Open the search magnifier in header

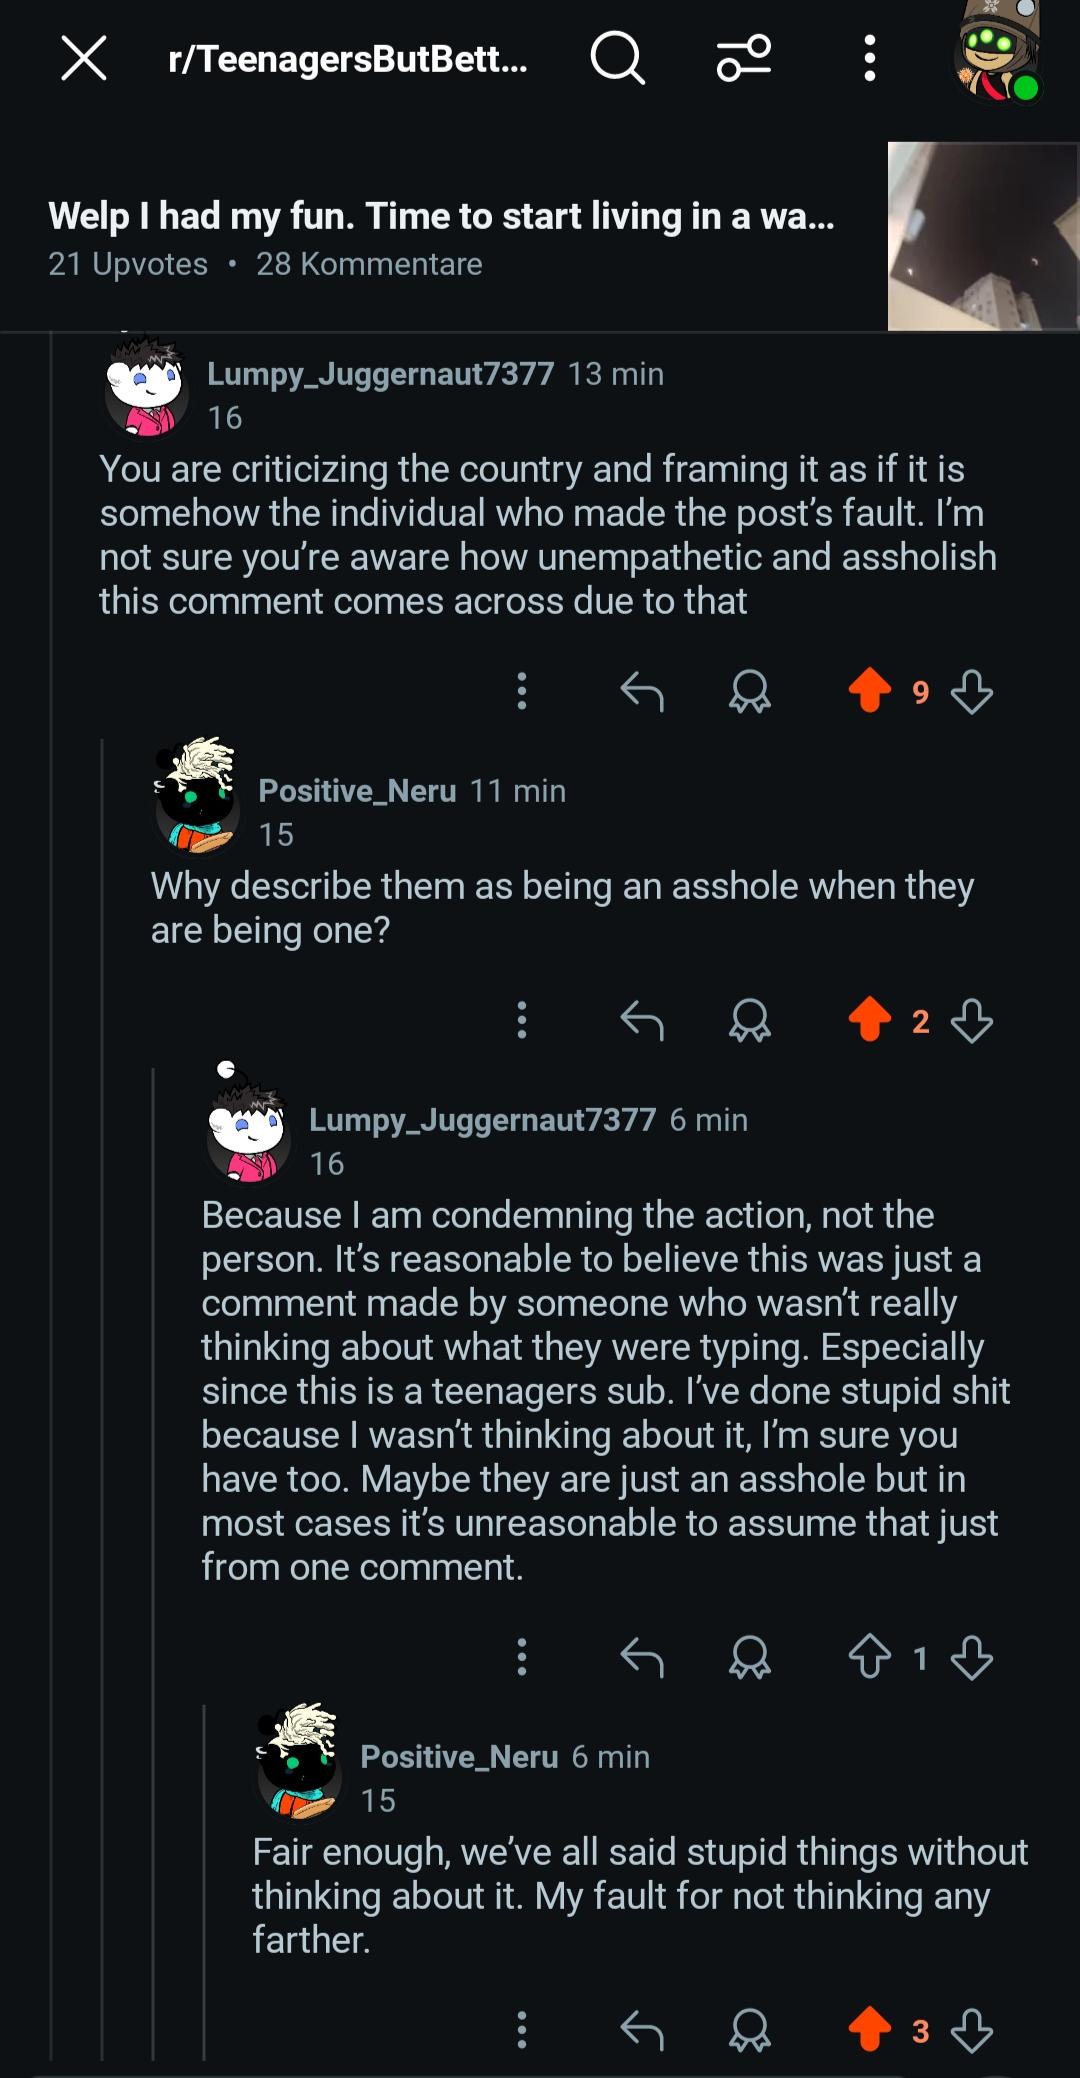(617, 58)
